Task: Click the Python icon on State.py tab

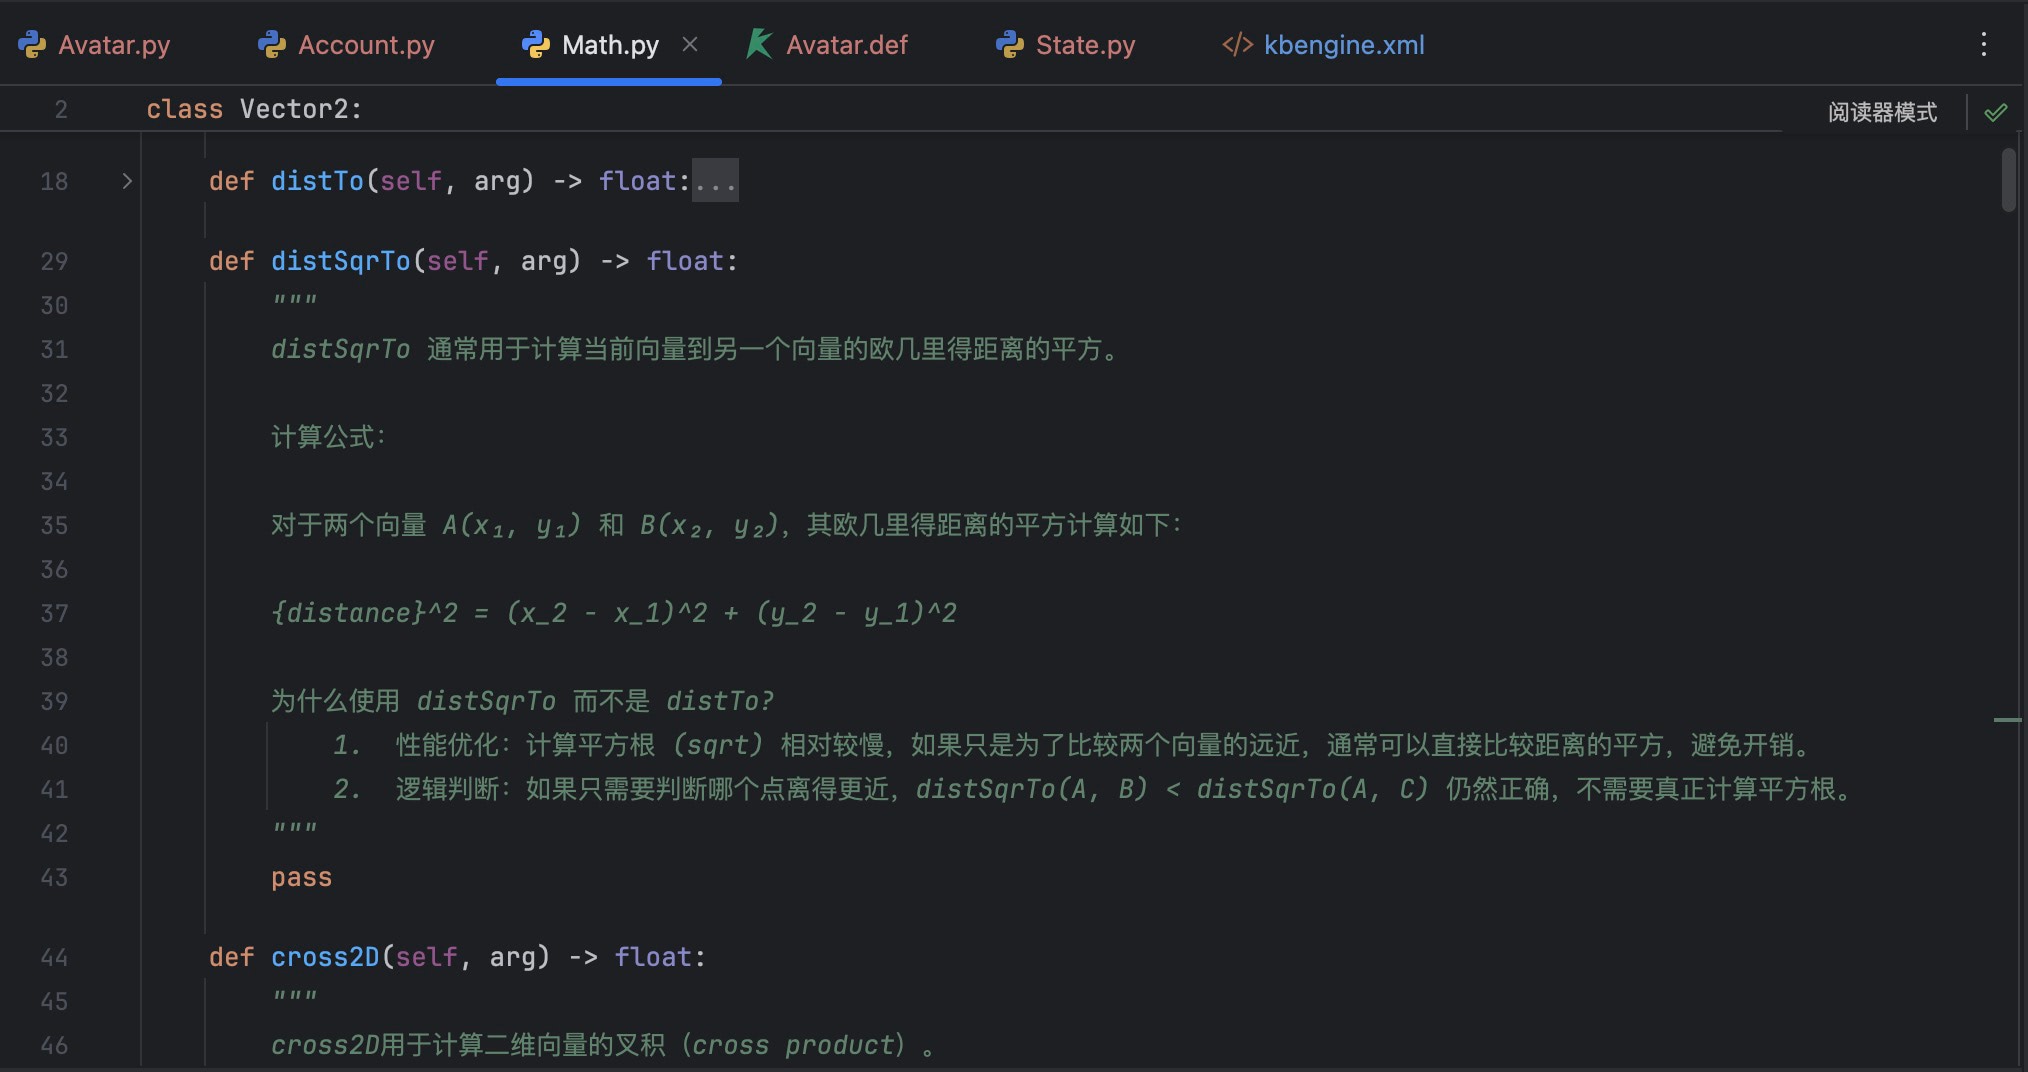Action: [x=1009, y=45]
